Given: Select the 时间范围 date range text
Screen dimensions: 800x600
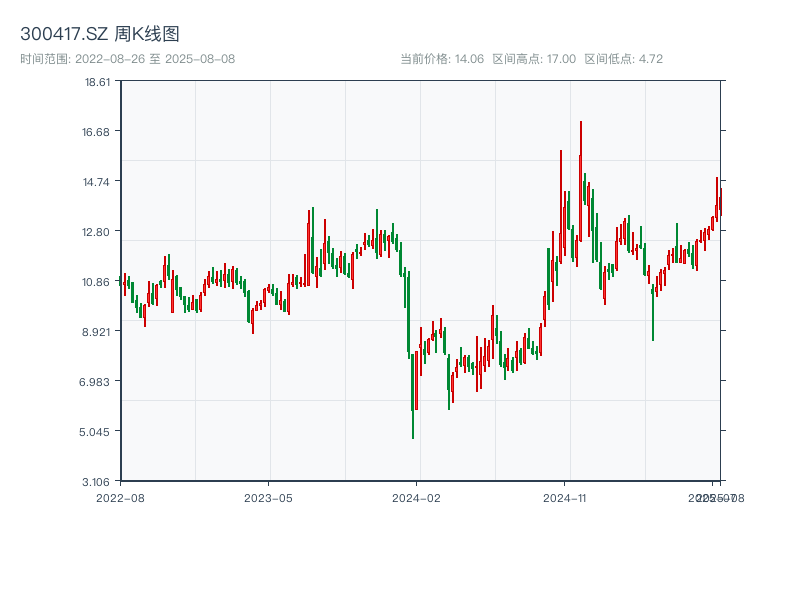Looking at the screenshot, I should click(x=128, y=59).
